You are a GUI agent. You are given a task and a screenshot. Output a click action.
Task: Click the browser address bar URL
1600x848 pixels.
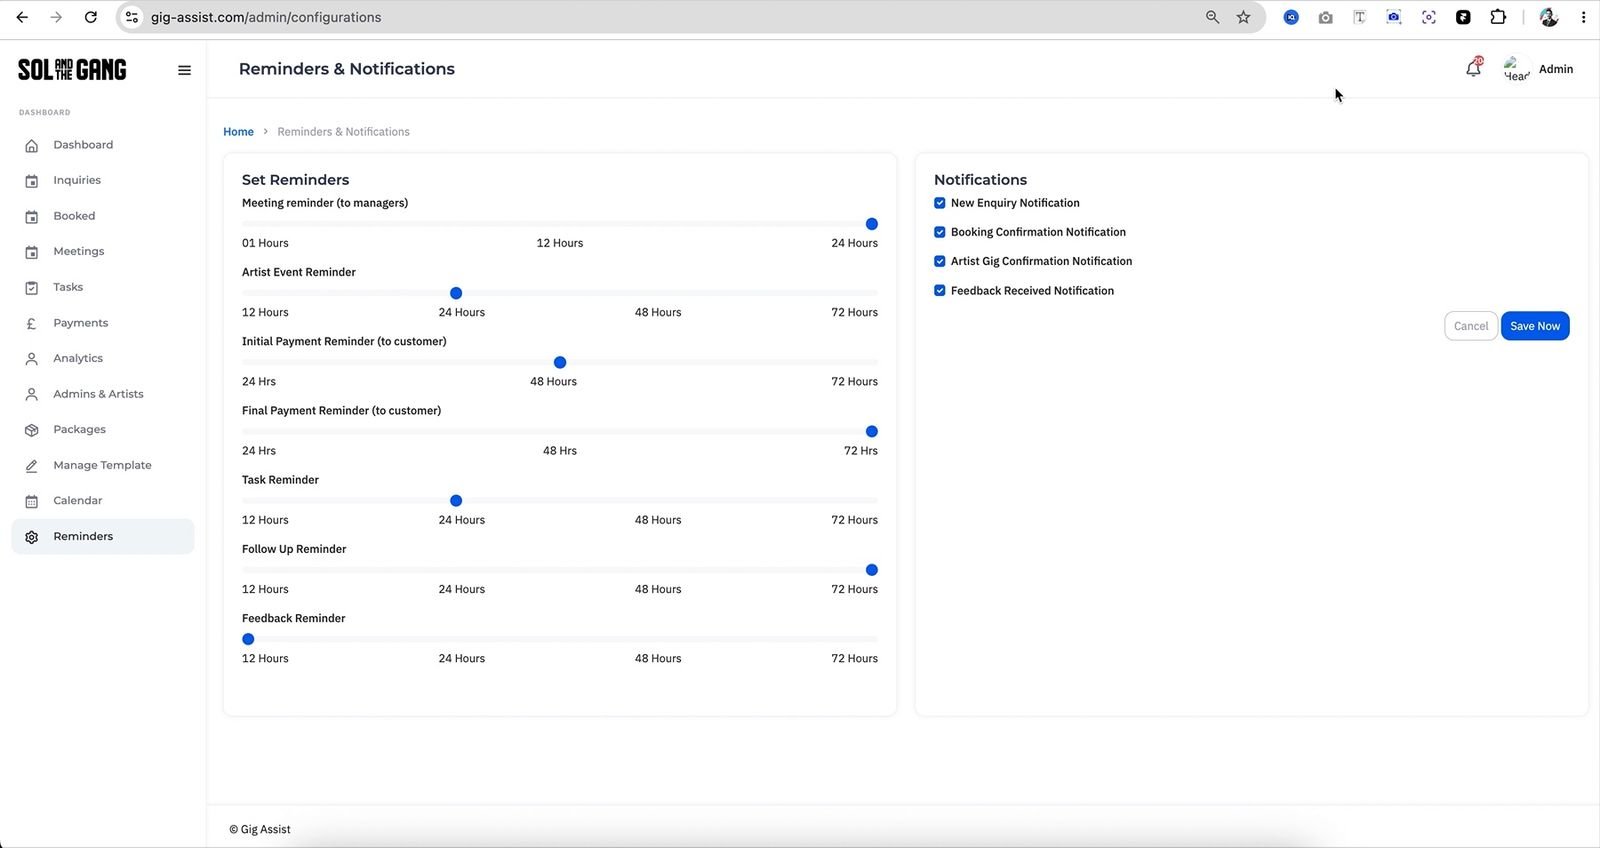(266, 17)
